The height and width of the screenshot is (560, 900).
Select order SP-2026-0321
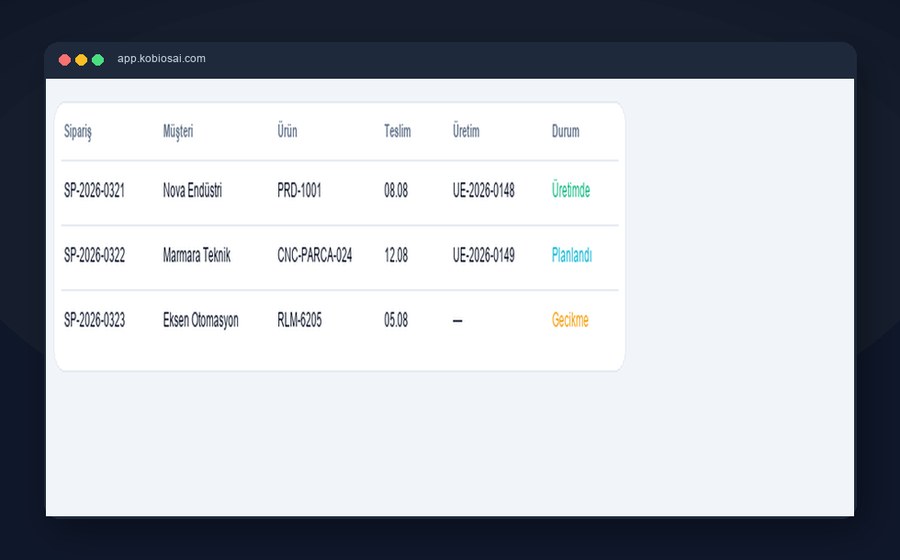[x=94, y=190]
